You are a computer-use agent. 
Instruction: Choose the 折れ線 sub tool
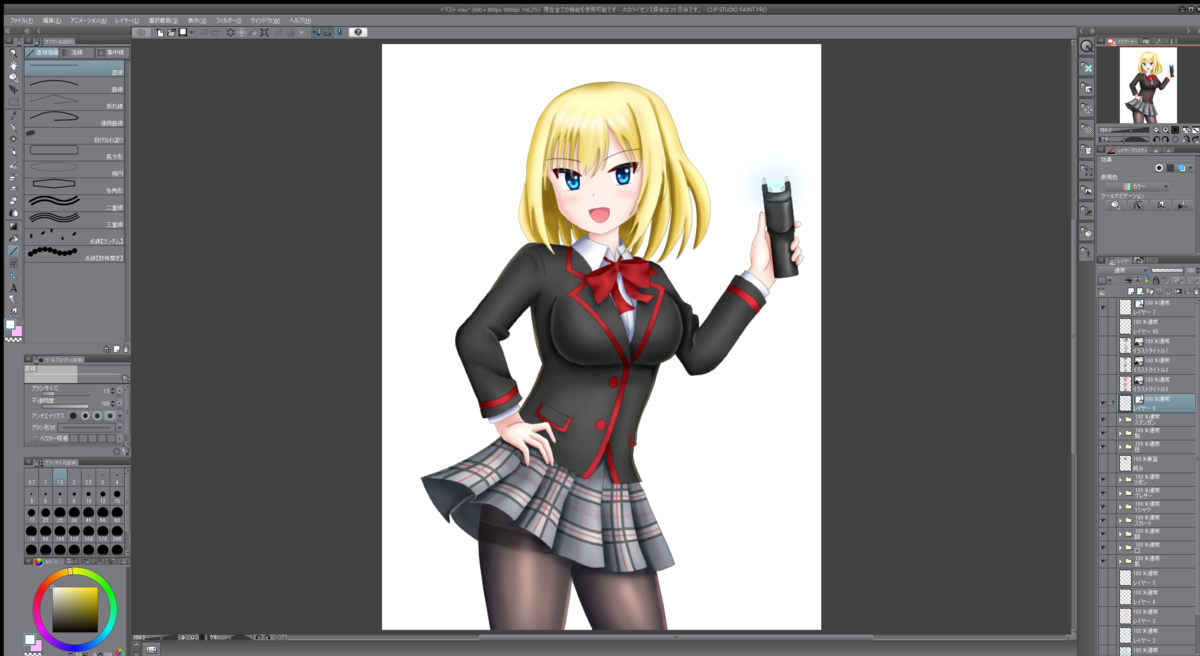(75, 101)
